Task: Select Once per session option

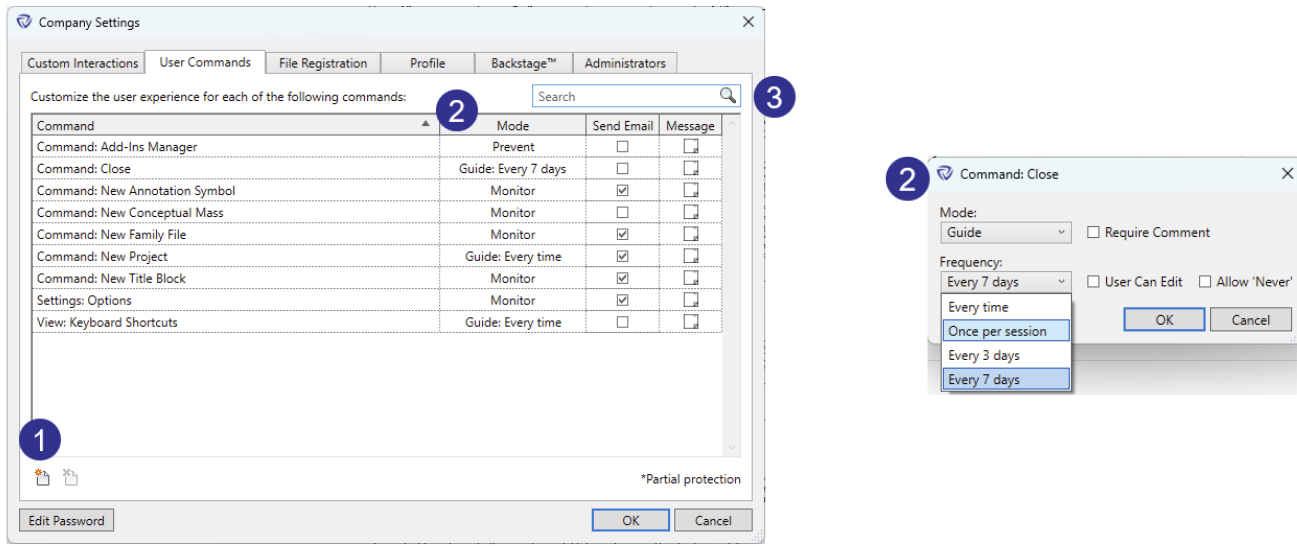Action: (x=1006, y=331)
